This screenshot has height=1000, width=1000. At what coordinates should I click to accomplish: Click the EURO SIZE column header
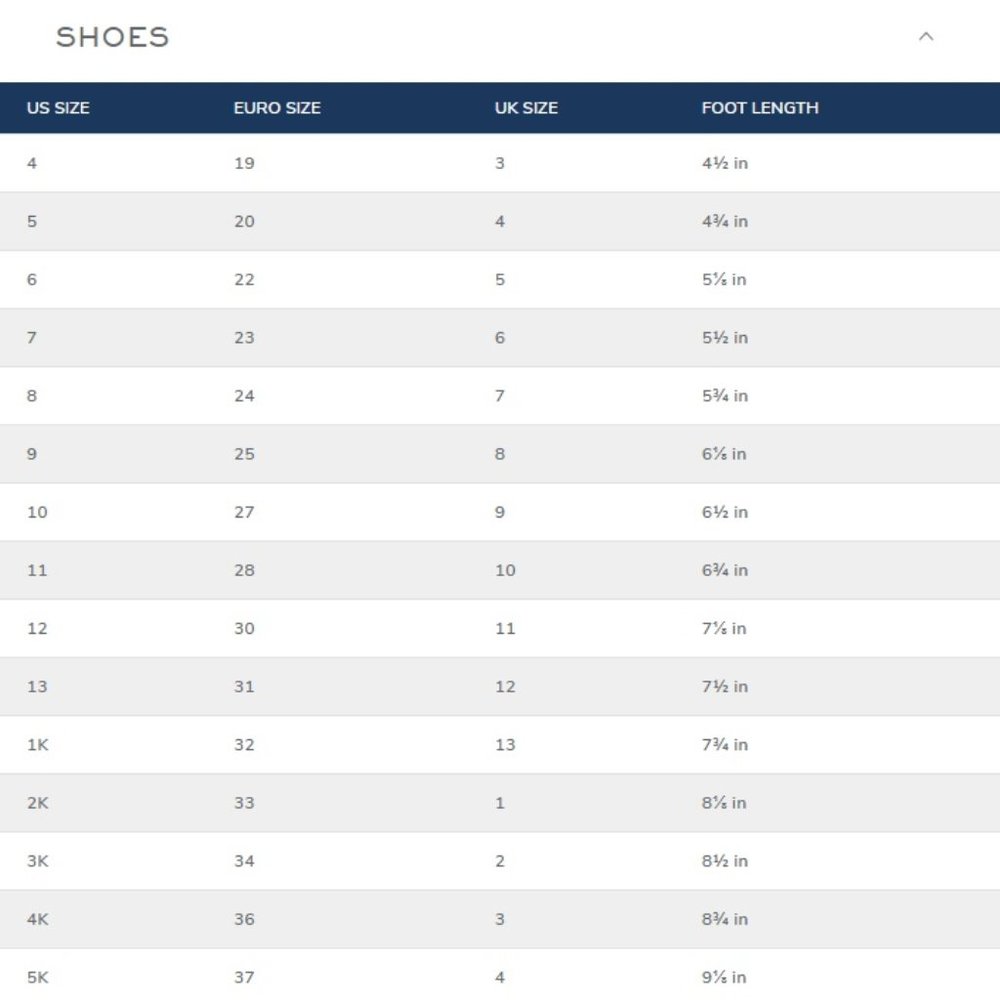pyautogui.click(x=277, y=108)
